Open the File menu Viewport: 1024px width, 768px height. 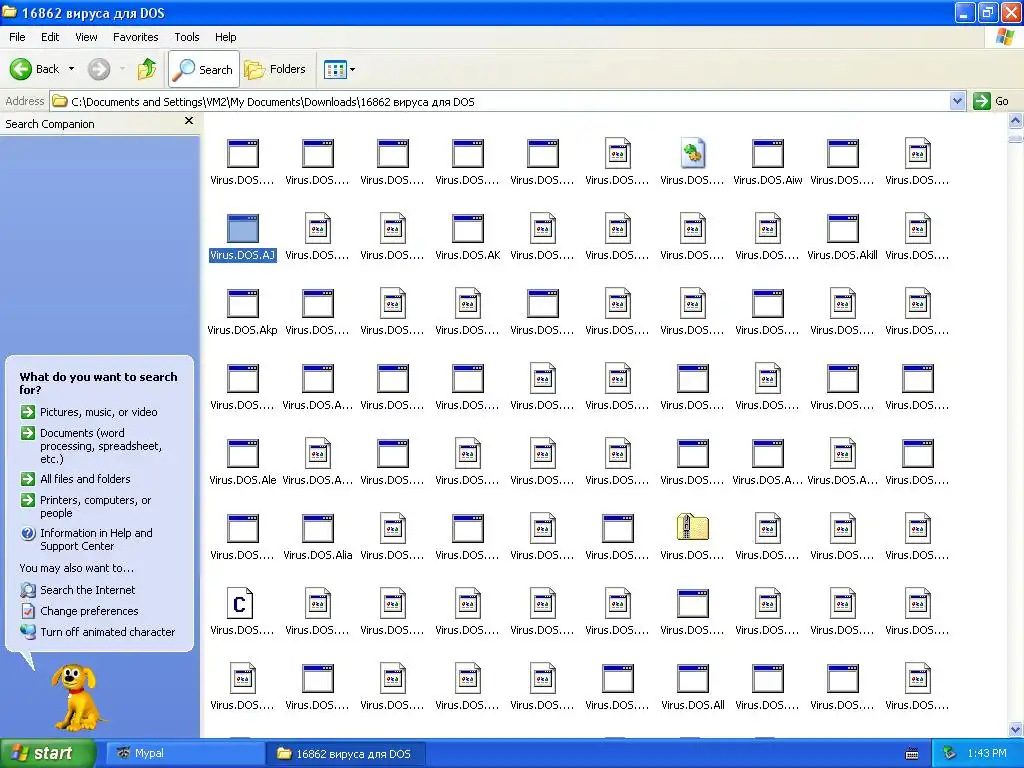click(x=17, y=37)
